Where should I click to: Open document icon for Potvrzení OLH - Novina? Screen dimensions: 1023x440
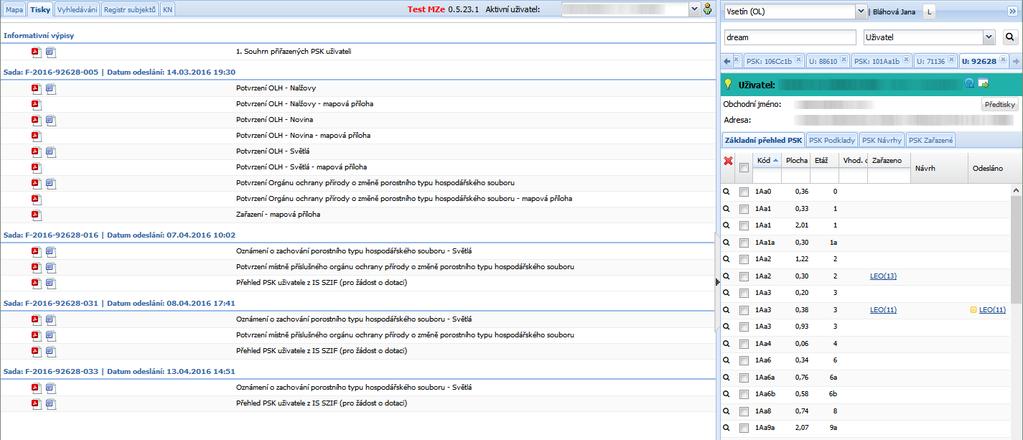click(51, 120)
